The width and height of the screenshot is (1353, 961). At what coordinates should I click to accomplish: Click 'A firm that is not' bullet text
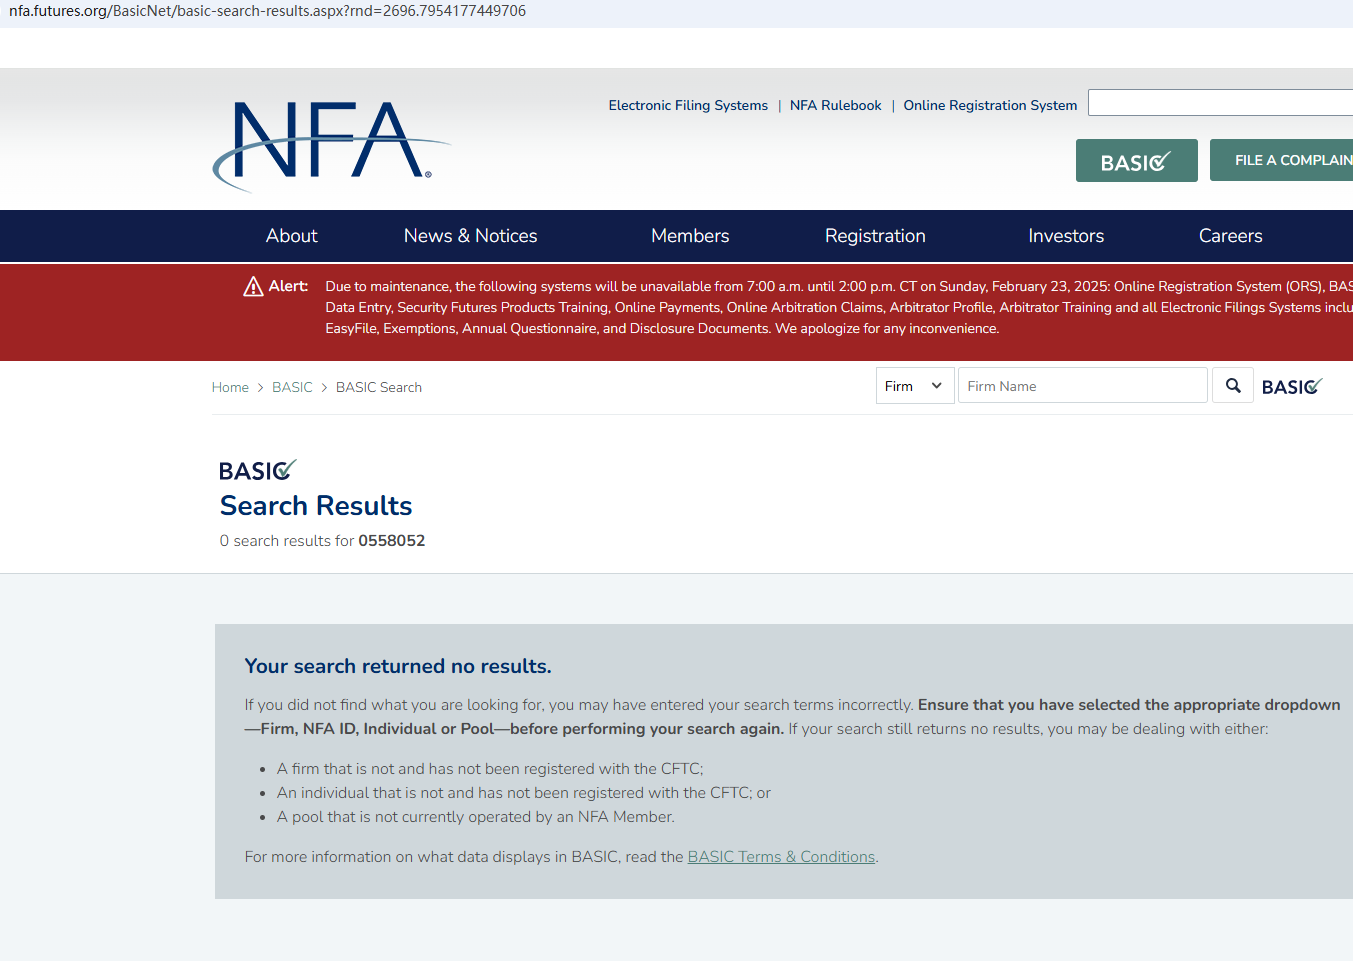(490, 769)
